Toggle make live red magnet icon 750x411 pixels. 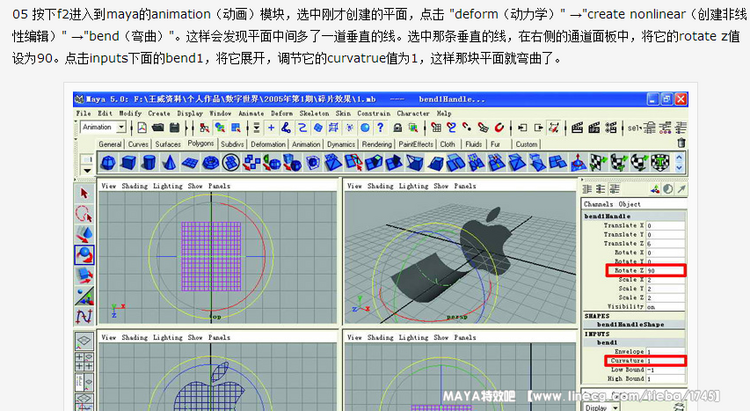click(x=499, y=128)
